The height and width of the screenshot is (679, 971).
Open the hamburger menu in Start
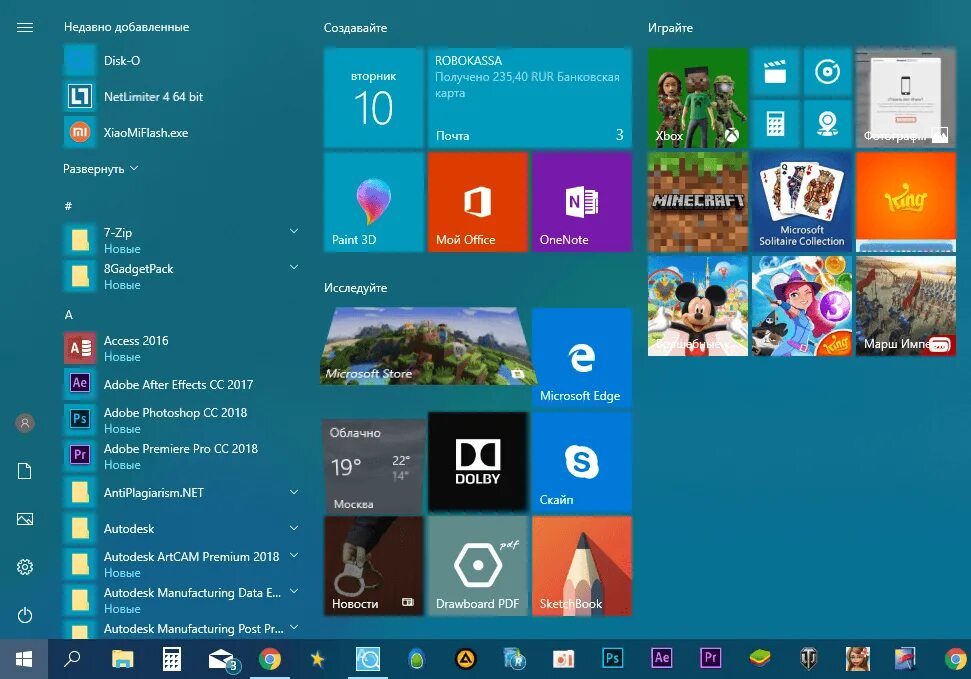pos(25,27)
